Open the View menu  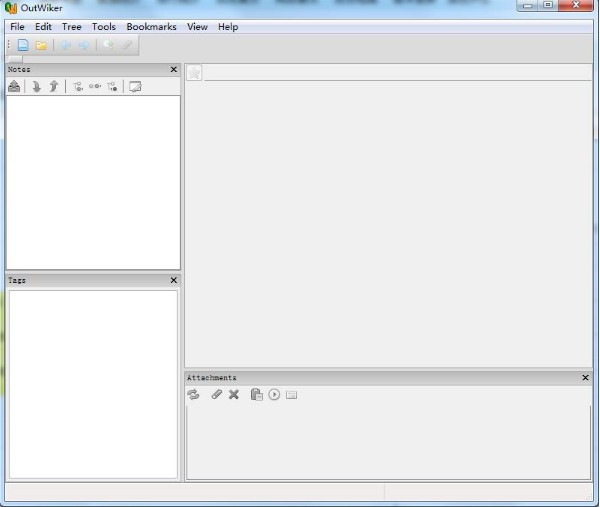[197, 27]
